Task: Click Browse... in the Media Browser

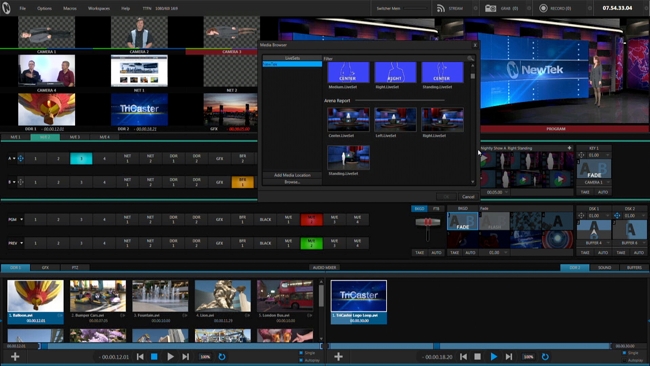Action: point(292,182)
